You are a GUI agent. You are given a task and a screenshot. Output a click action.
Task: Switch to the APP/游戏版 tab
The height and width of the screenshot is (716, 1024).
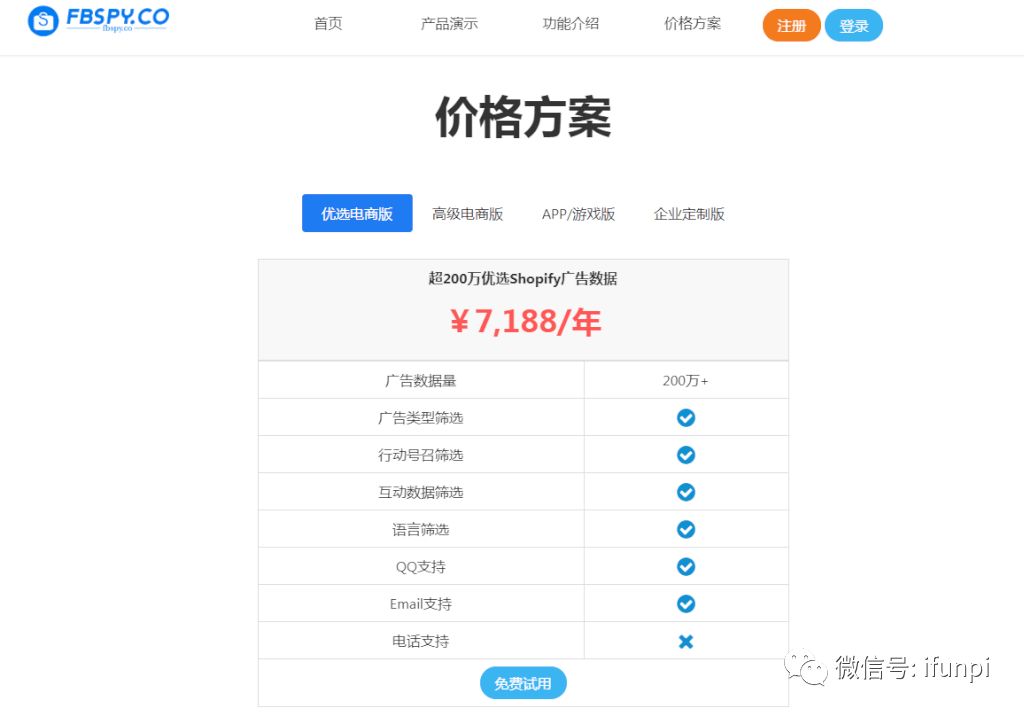pos(579,214)
